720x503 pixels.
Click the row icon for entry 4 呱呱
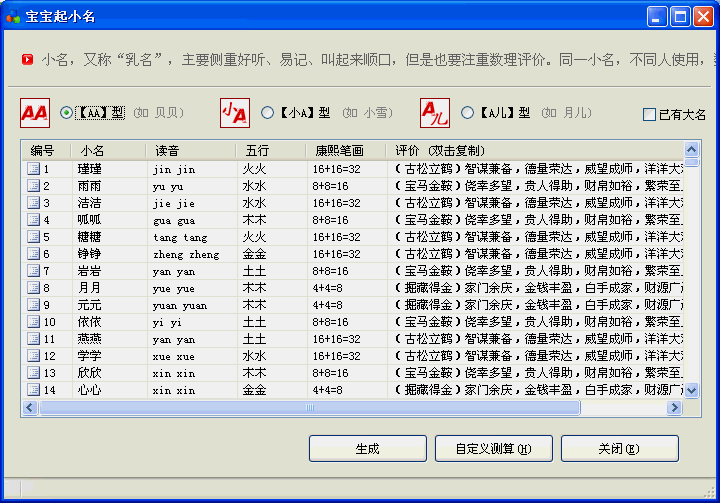(33, 220)
